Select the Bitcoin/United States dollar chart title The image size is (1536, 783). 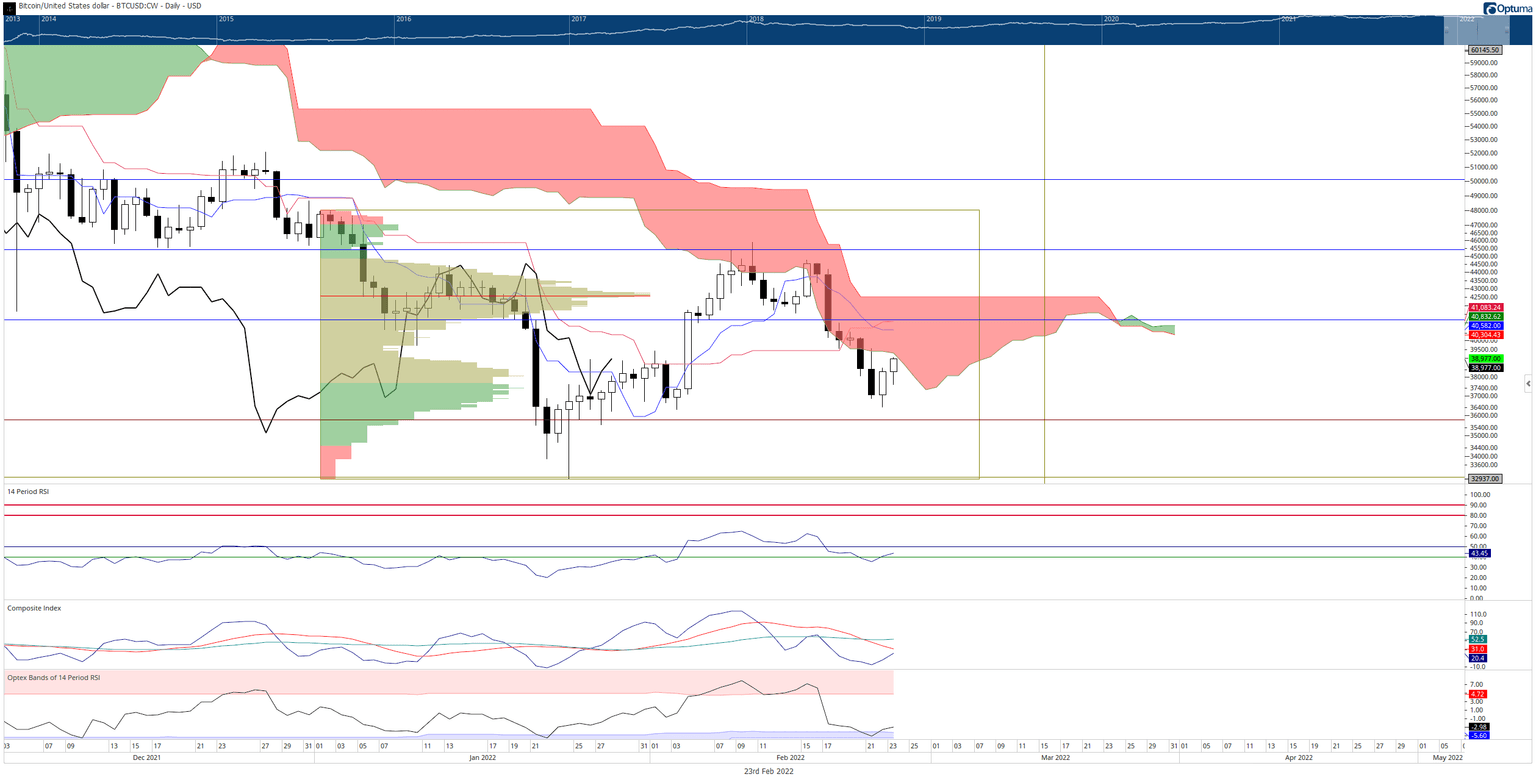tap(110, 6)
